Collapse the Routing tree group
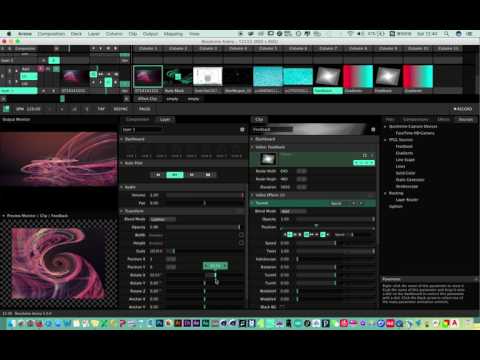480x360 pixels. click(x=385, y=193)
